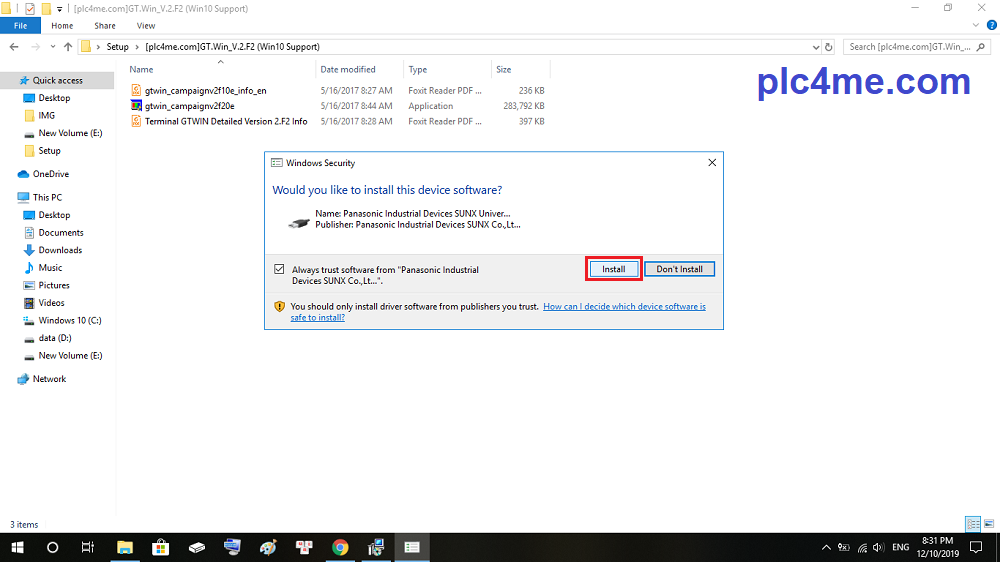Image resolution: width=1000 pixels, height=562 pixels.
Task: Open Task View from the taskbar
Action: (87, 547)
